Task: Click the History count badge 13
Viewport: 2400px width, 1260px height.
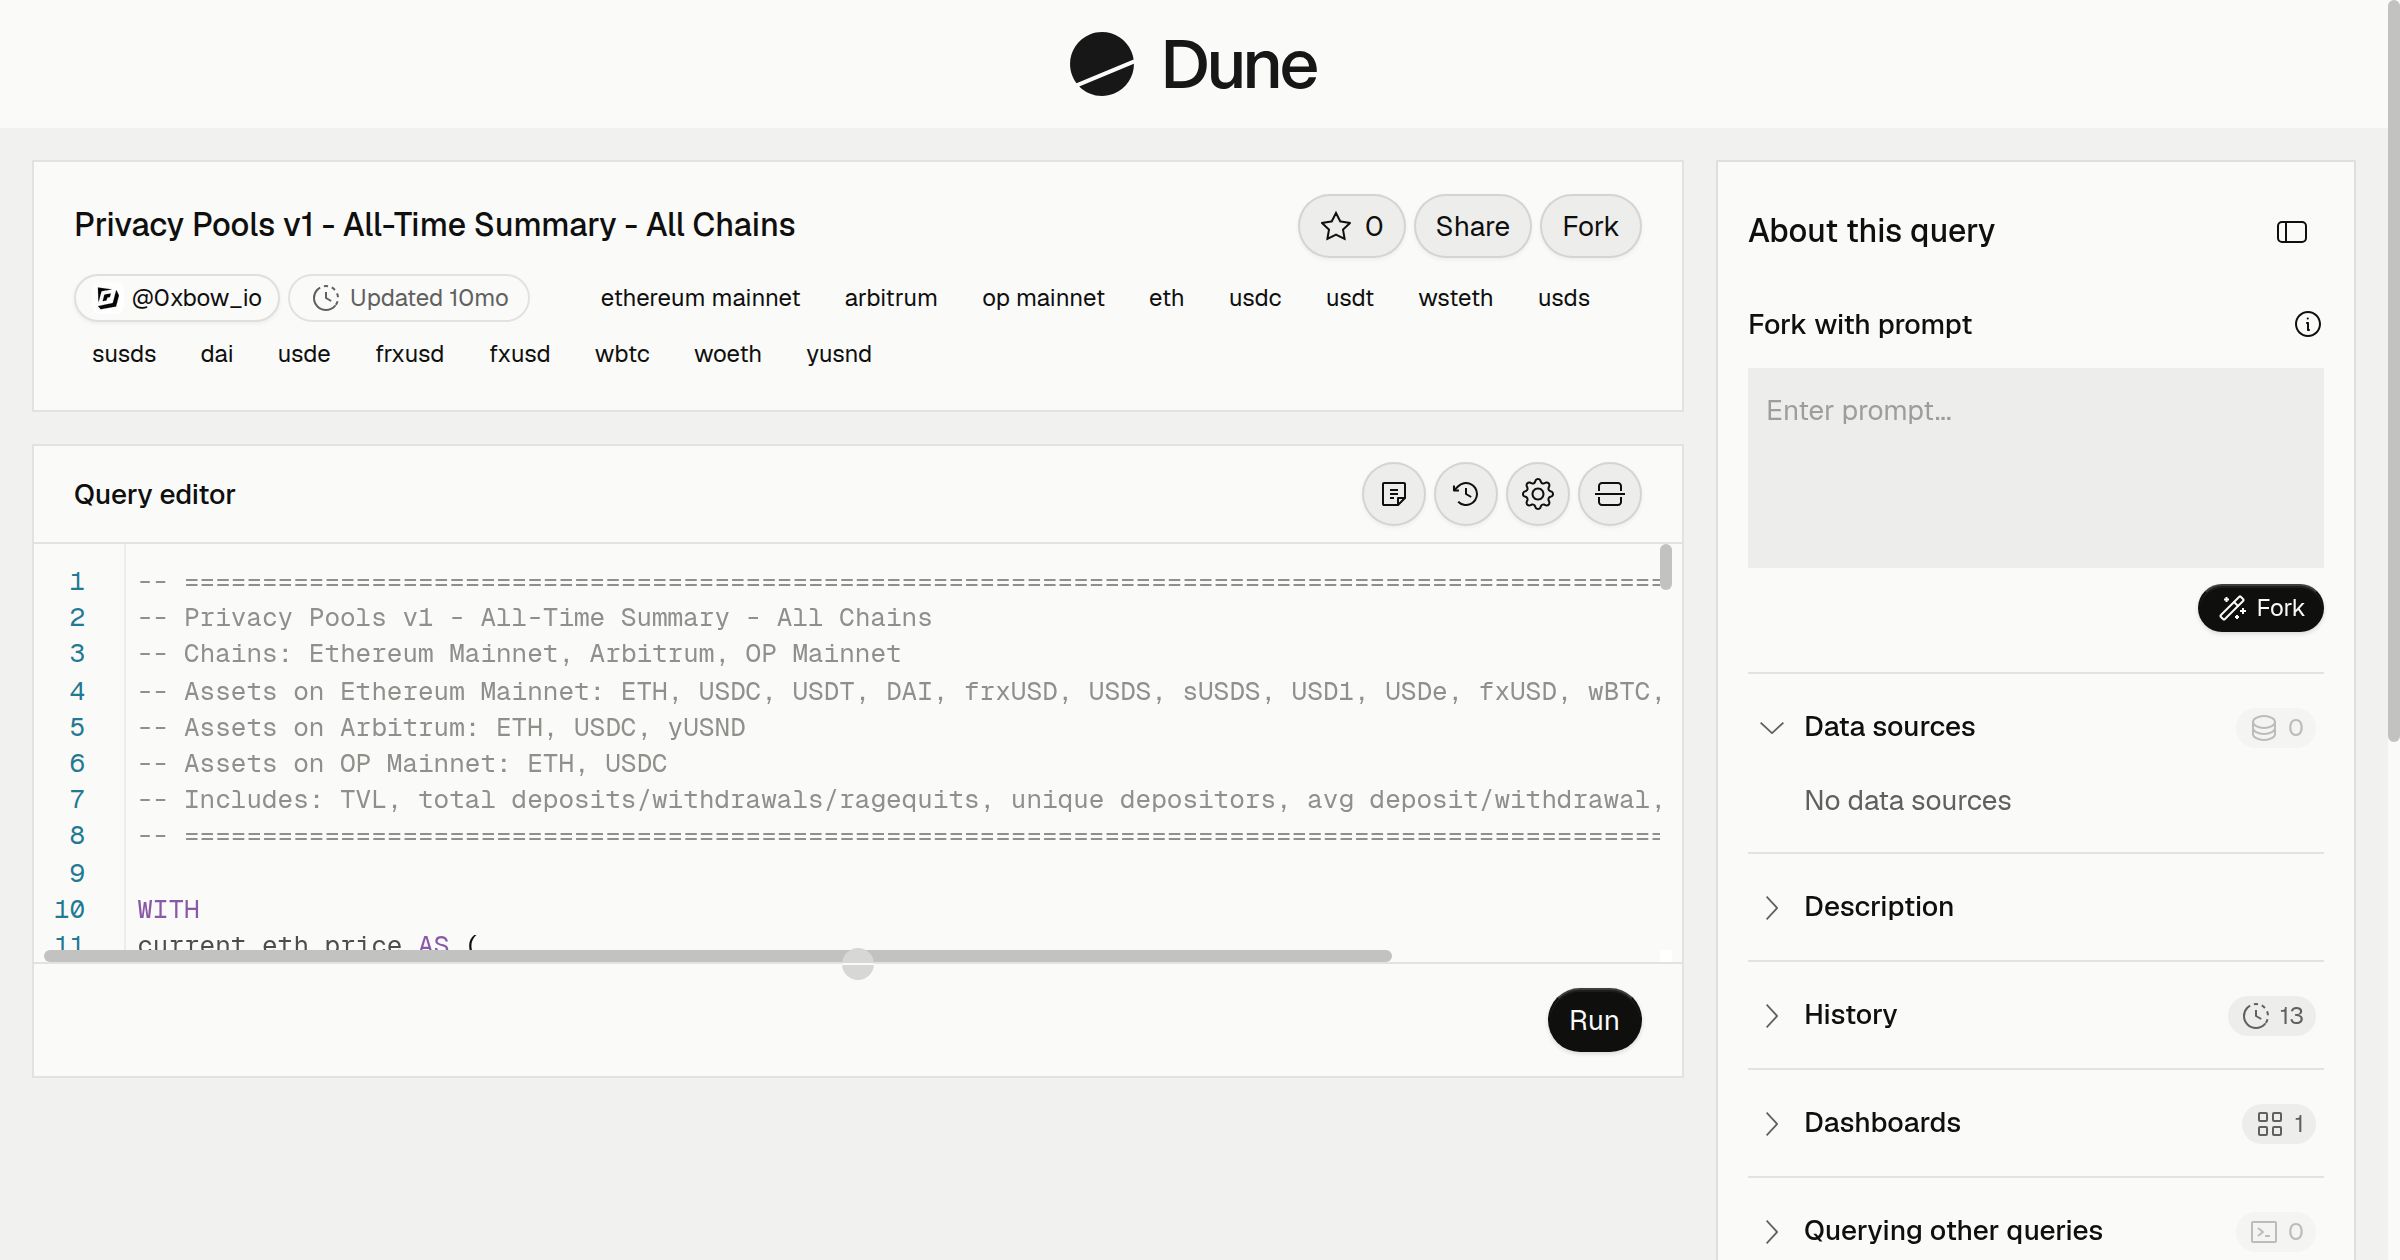Action: (2272, 1016)
